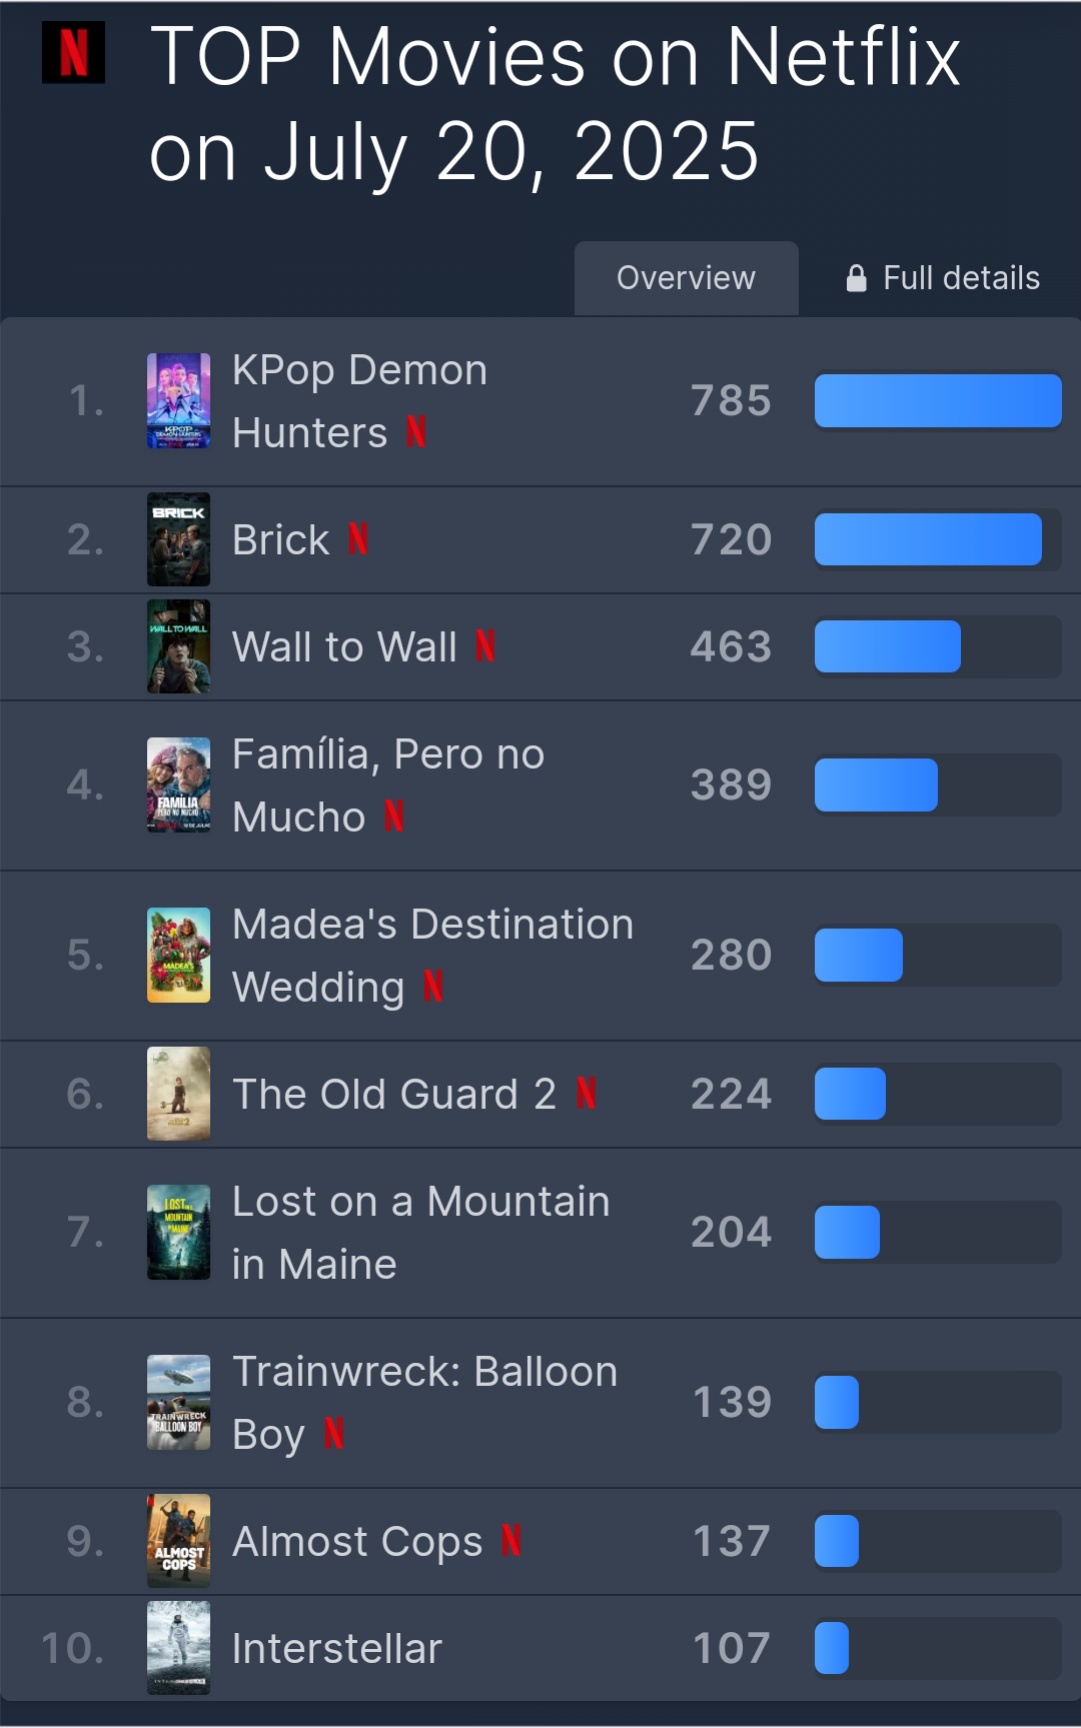Click the Netflix N badge beside Wall to Wall
The height and width of the screenshot is (1728, 1081).
(x=485, y=646)
